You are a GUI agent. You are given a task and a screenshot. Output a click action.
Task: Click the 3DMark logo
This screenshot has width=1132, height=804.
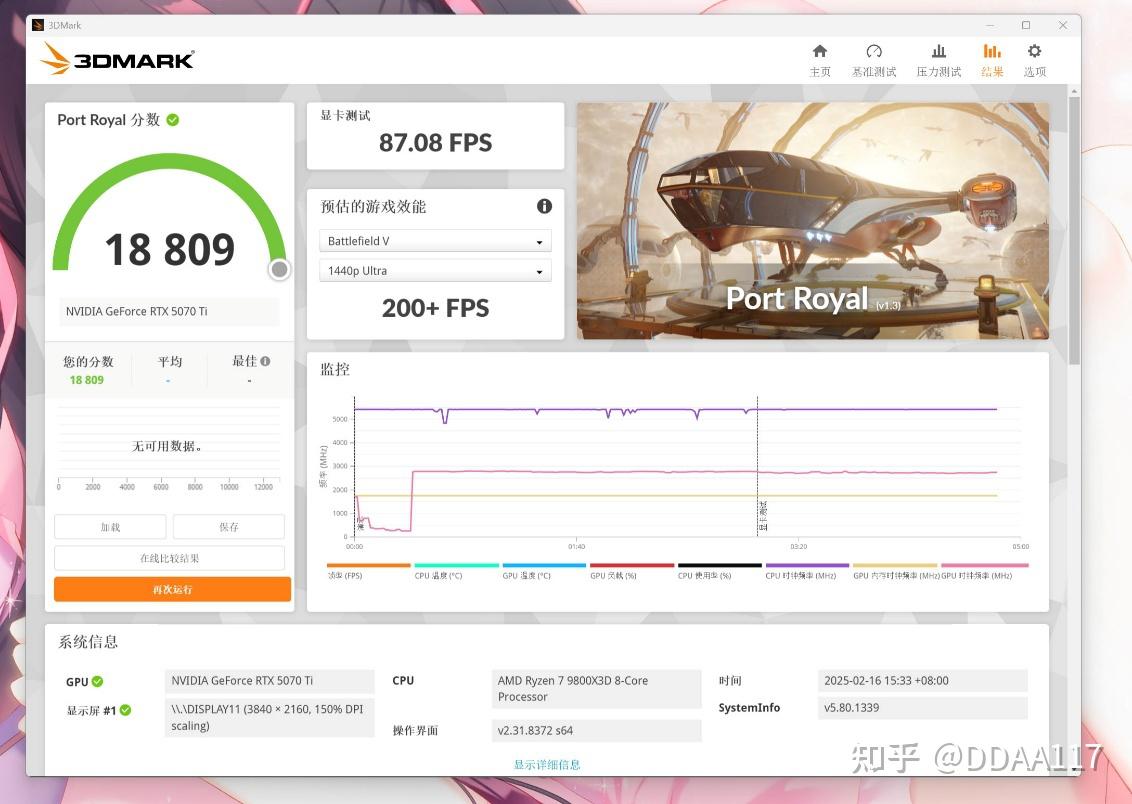pyautogui.click(x=118, y=58)
